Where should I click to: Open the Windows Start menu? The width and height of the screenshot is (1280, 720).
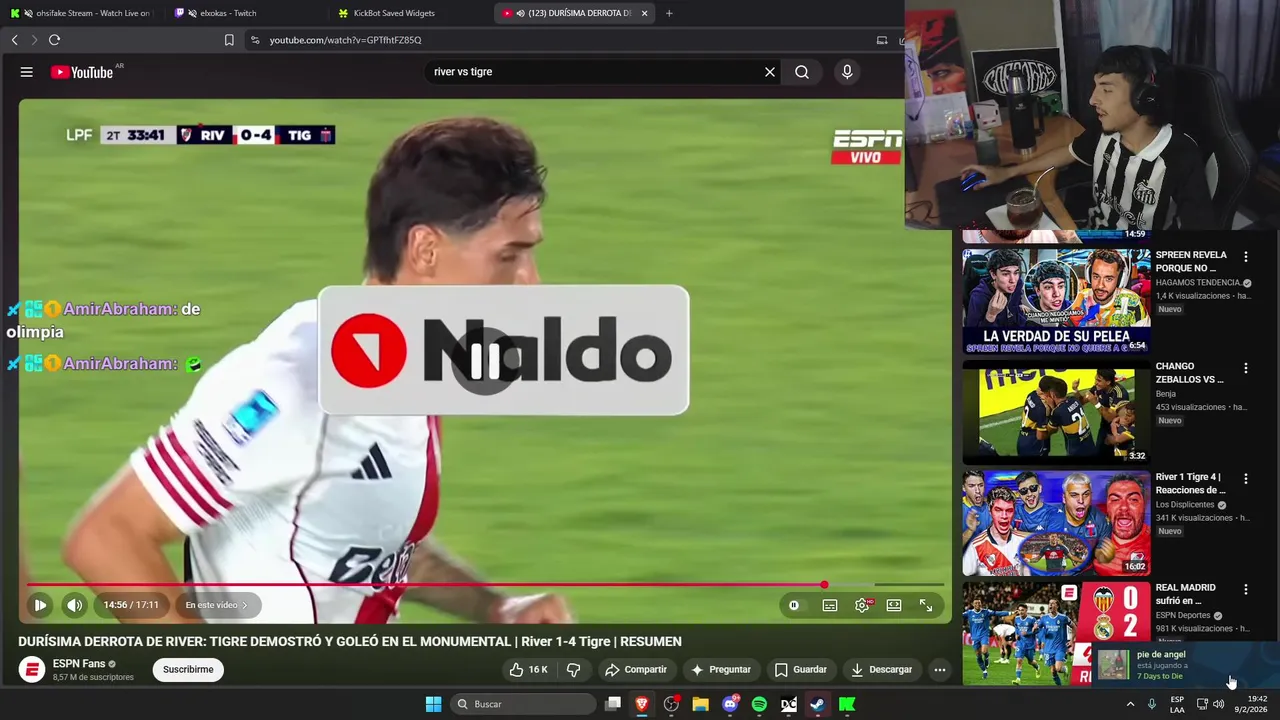tap(433, 704)
